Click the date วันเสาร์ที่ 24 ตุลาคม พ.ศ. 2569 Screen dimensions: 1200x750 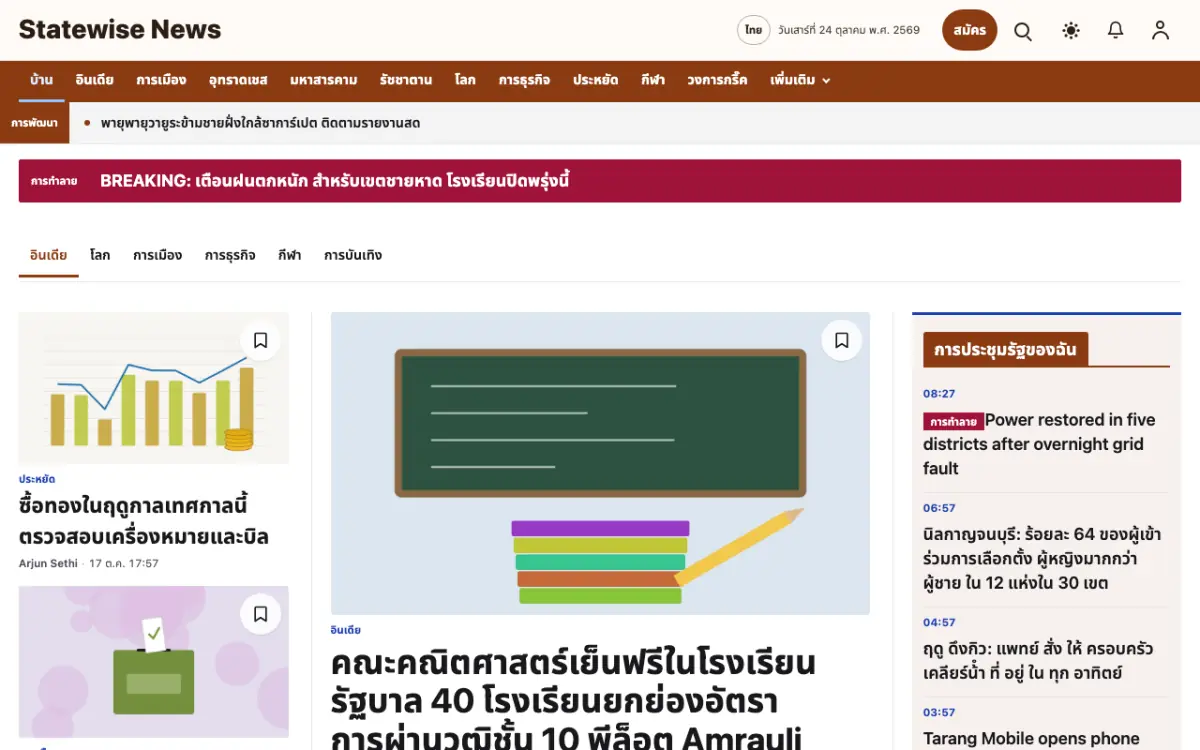tap(849, 30)
